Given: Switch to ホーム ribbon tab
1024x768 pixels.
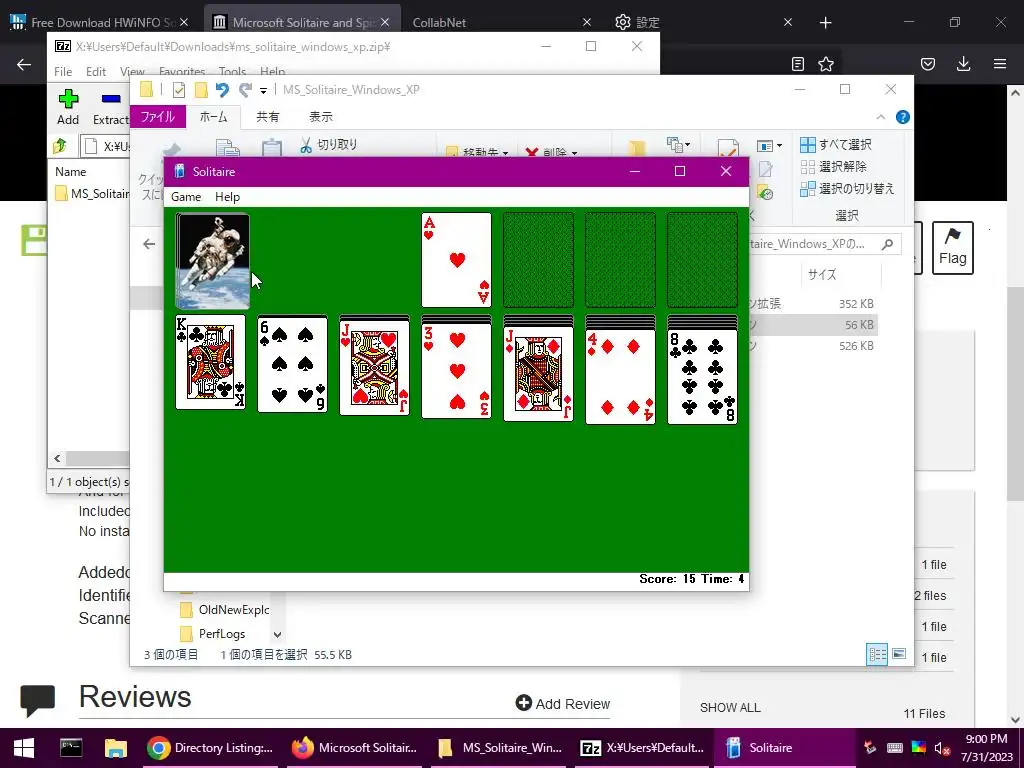Looking at the screenshot, I should 214,117.
